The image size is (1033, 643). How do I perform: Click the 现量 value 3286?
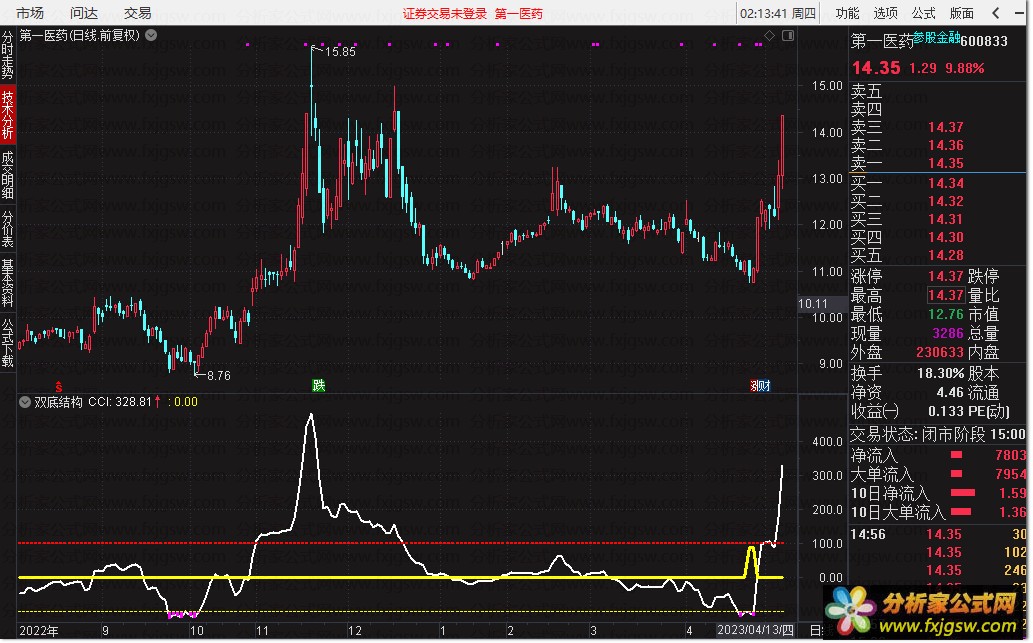click(x=947, y=333)
